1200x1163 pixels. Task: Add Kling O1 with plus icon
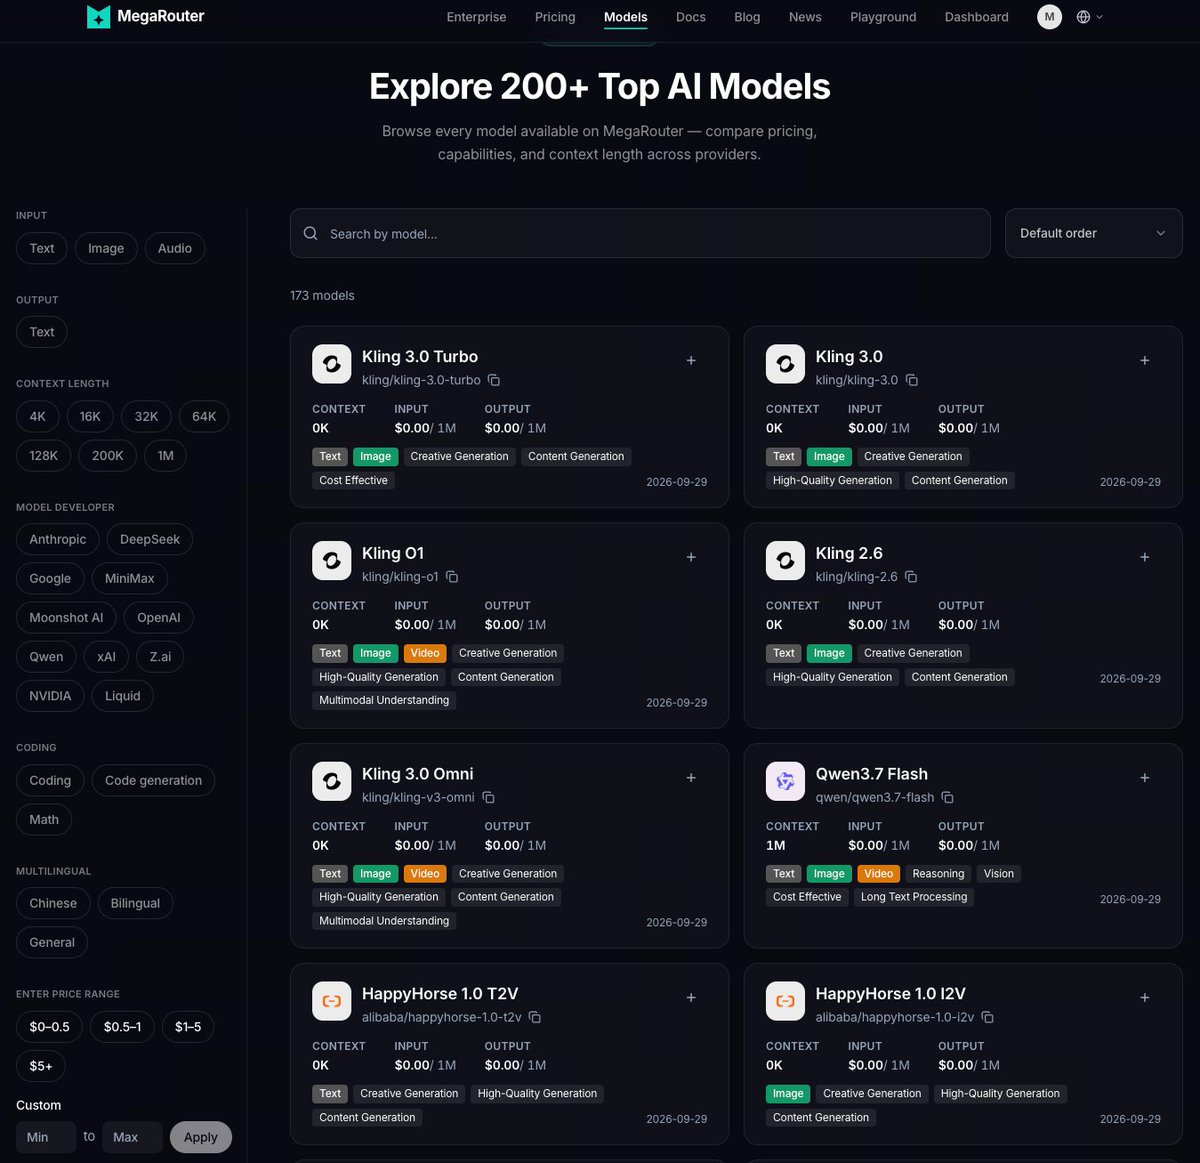click(x=691, y=557)
